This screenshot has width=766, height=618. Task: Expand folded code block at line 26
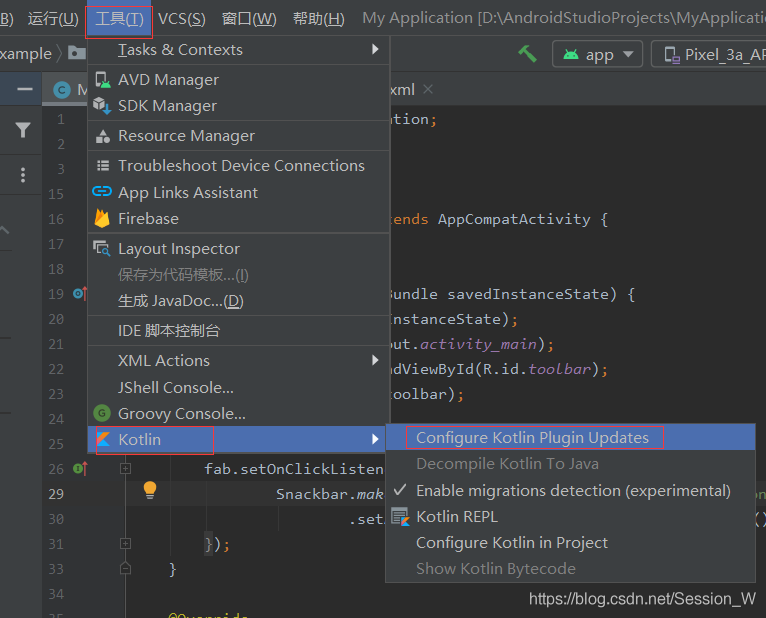coord(126,469)
